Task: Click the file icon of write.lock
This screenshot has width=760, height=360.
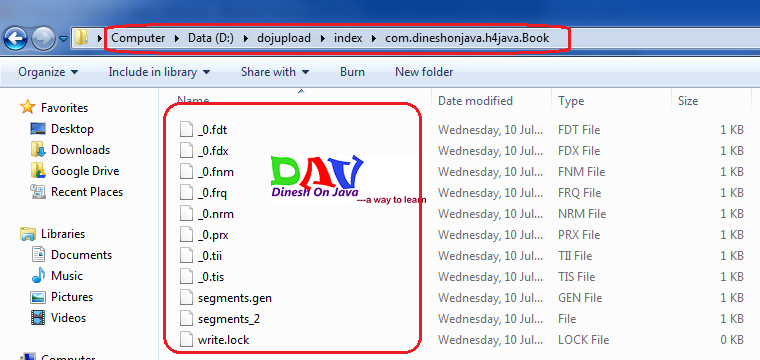Action: coord(187,339)
